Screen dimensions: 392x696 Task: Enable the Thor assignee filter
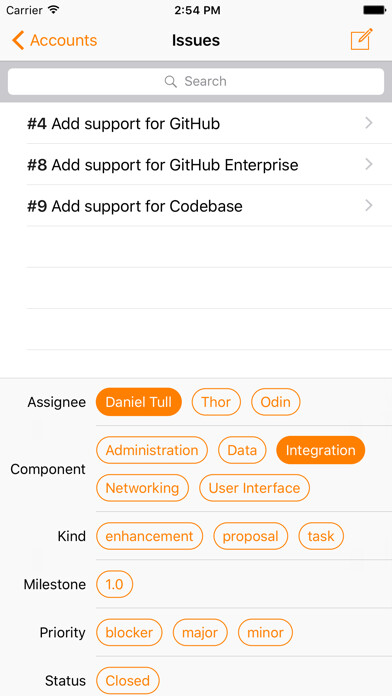[x=216, y=402]
